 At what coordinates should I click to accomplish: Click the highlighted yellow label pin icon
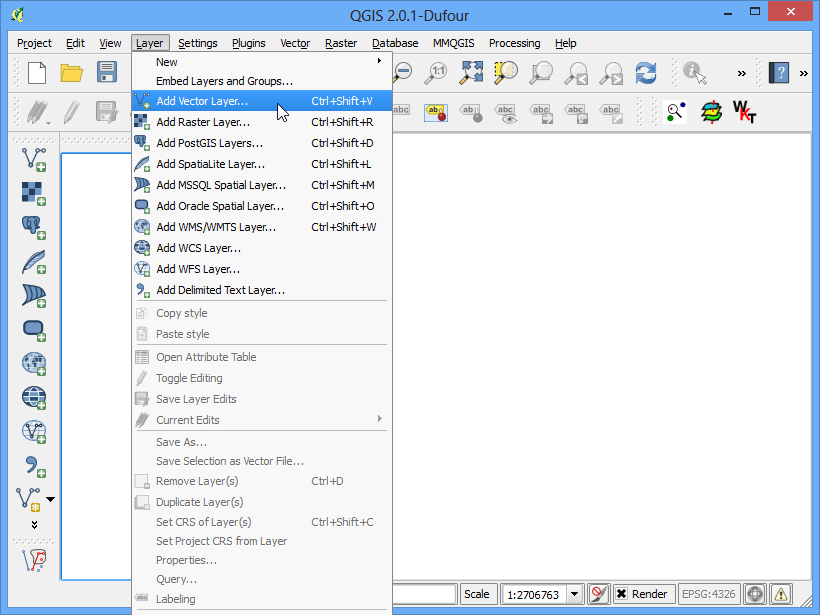coord(436,113)
